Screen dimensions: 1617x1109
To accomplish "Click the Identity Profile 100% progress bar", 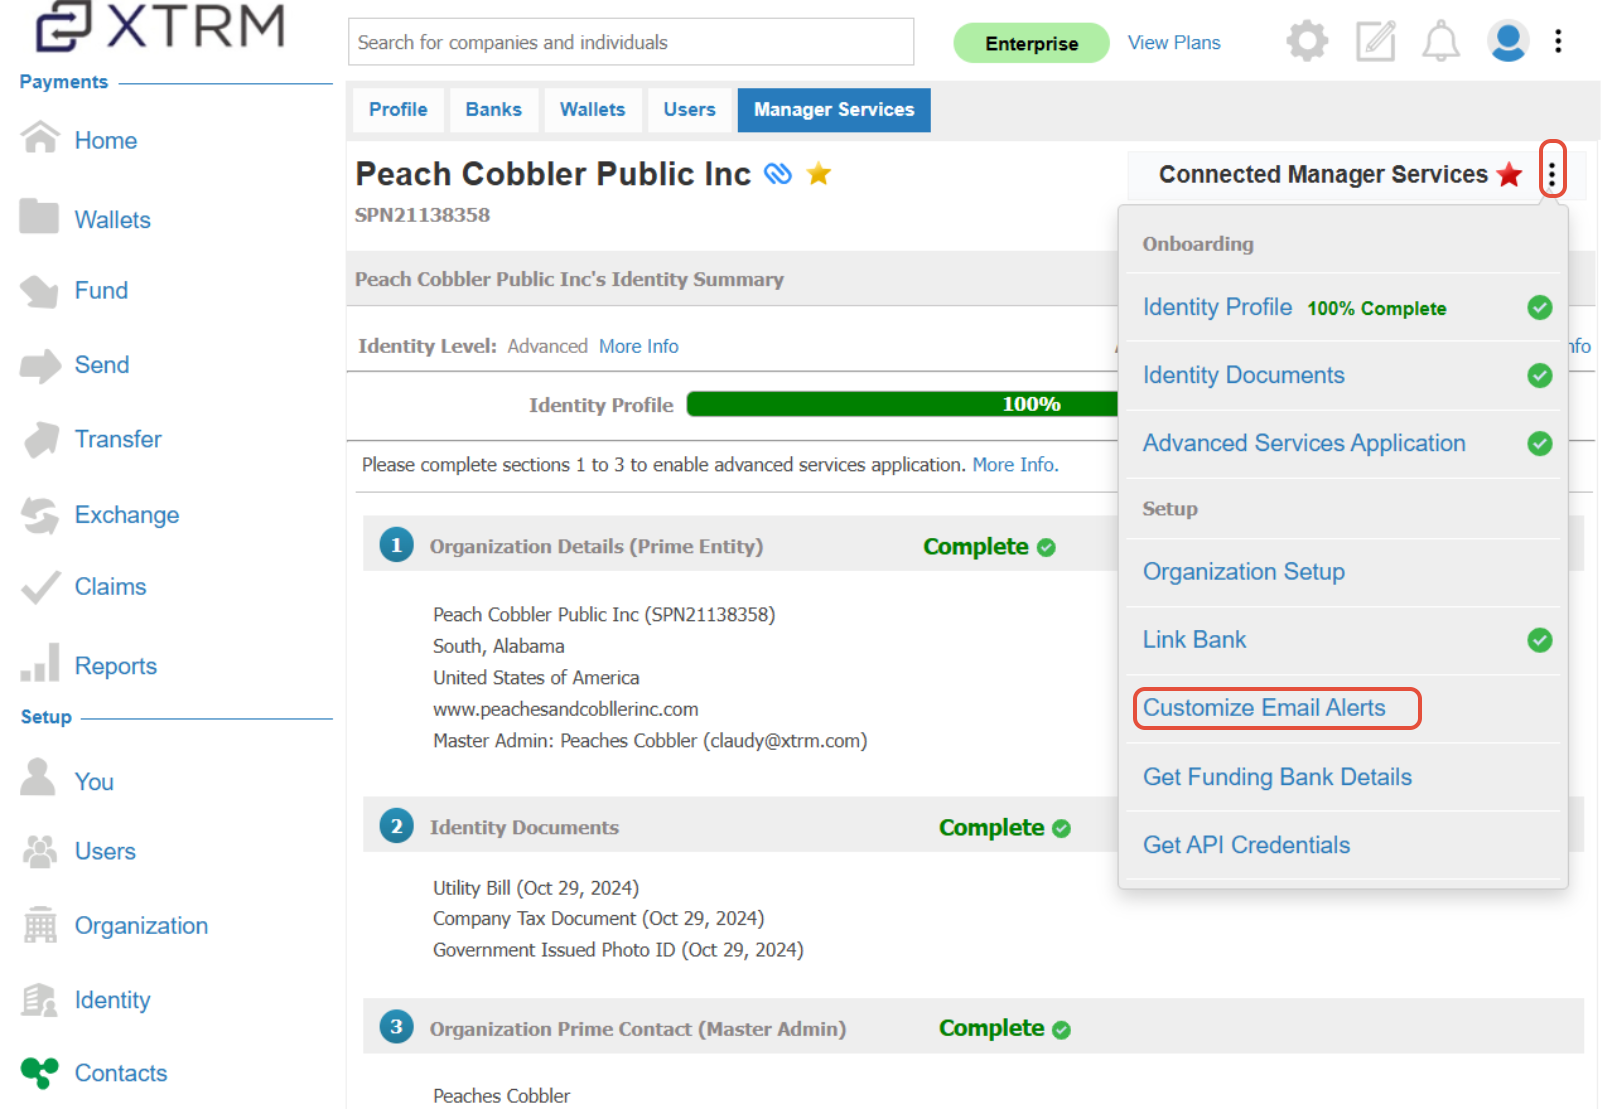I will point(902,404).
